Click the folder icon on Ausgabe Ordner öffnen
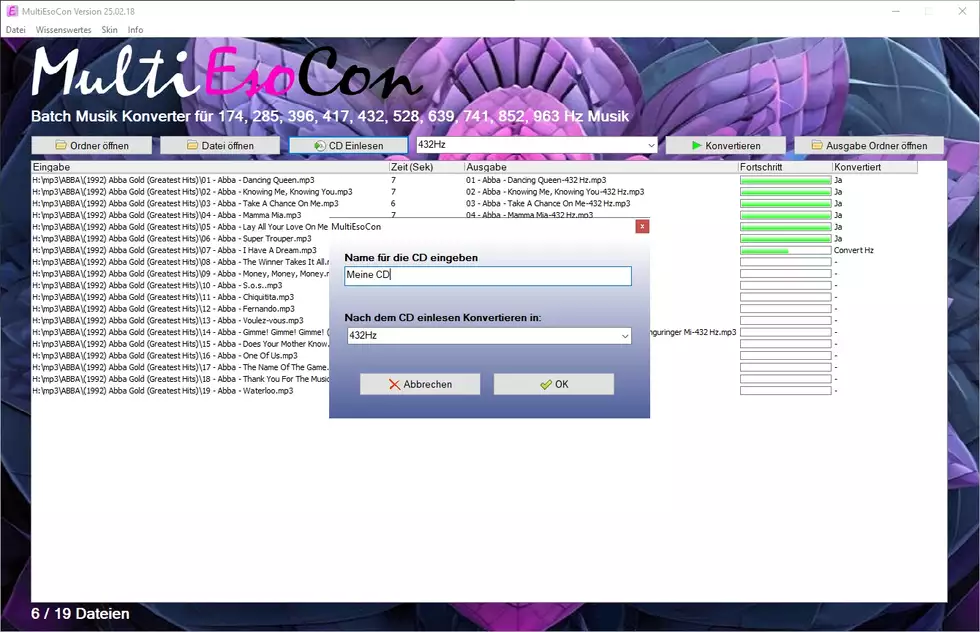 [x=817, y=145]
